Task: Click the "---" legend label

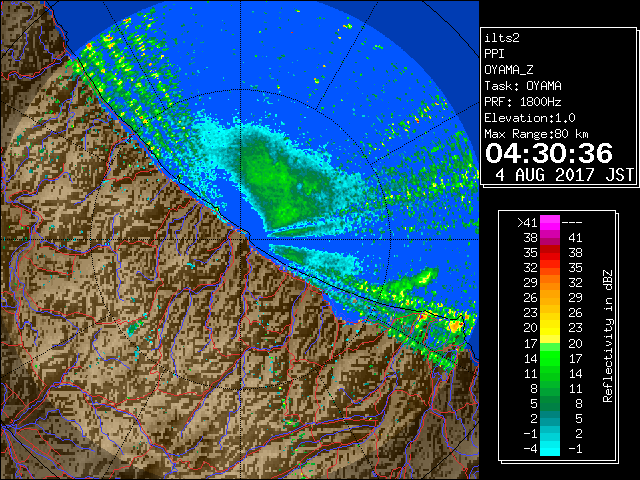Action: tap(572, 223)
